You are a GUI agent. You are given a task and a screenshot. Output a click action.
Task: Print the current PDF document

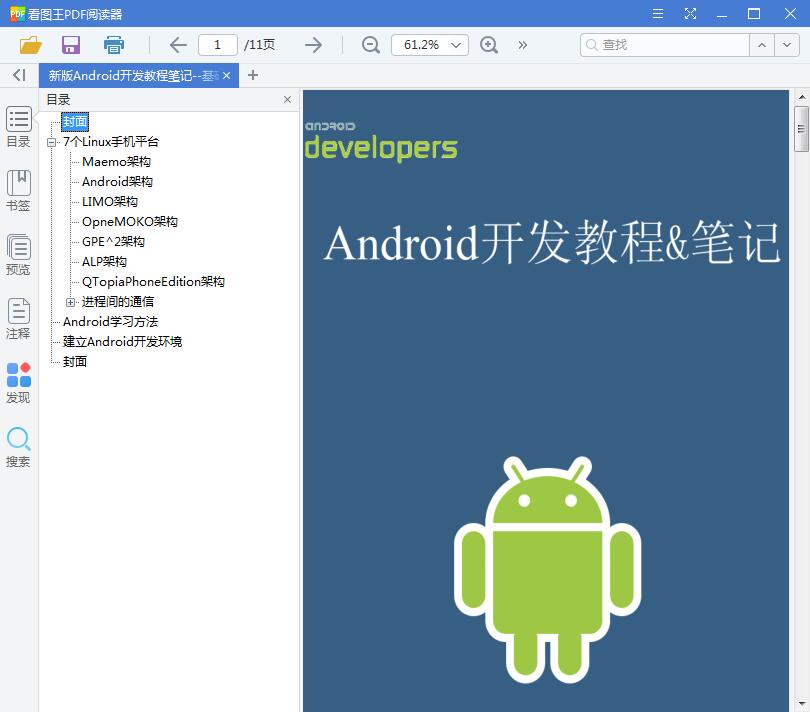coord(113,44)
